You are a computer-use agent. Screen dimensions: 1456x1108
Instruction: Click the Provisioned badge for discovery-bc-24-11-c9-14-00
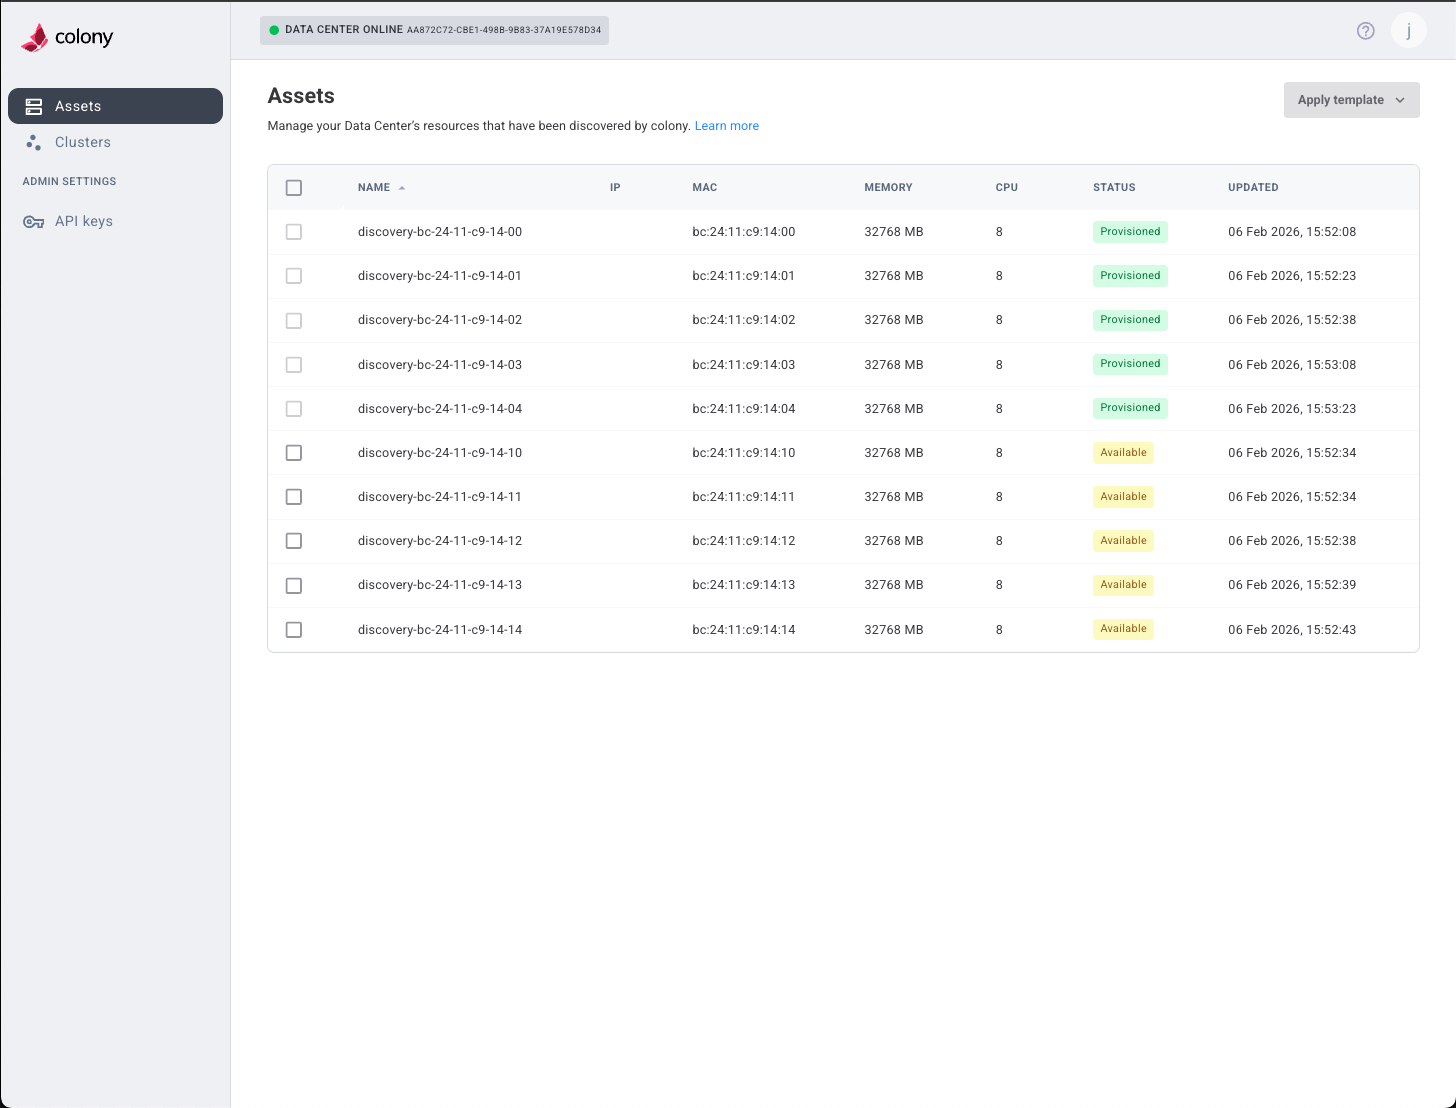coord(1130,232)
